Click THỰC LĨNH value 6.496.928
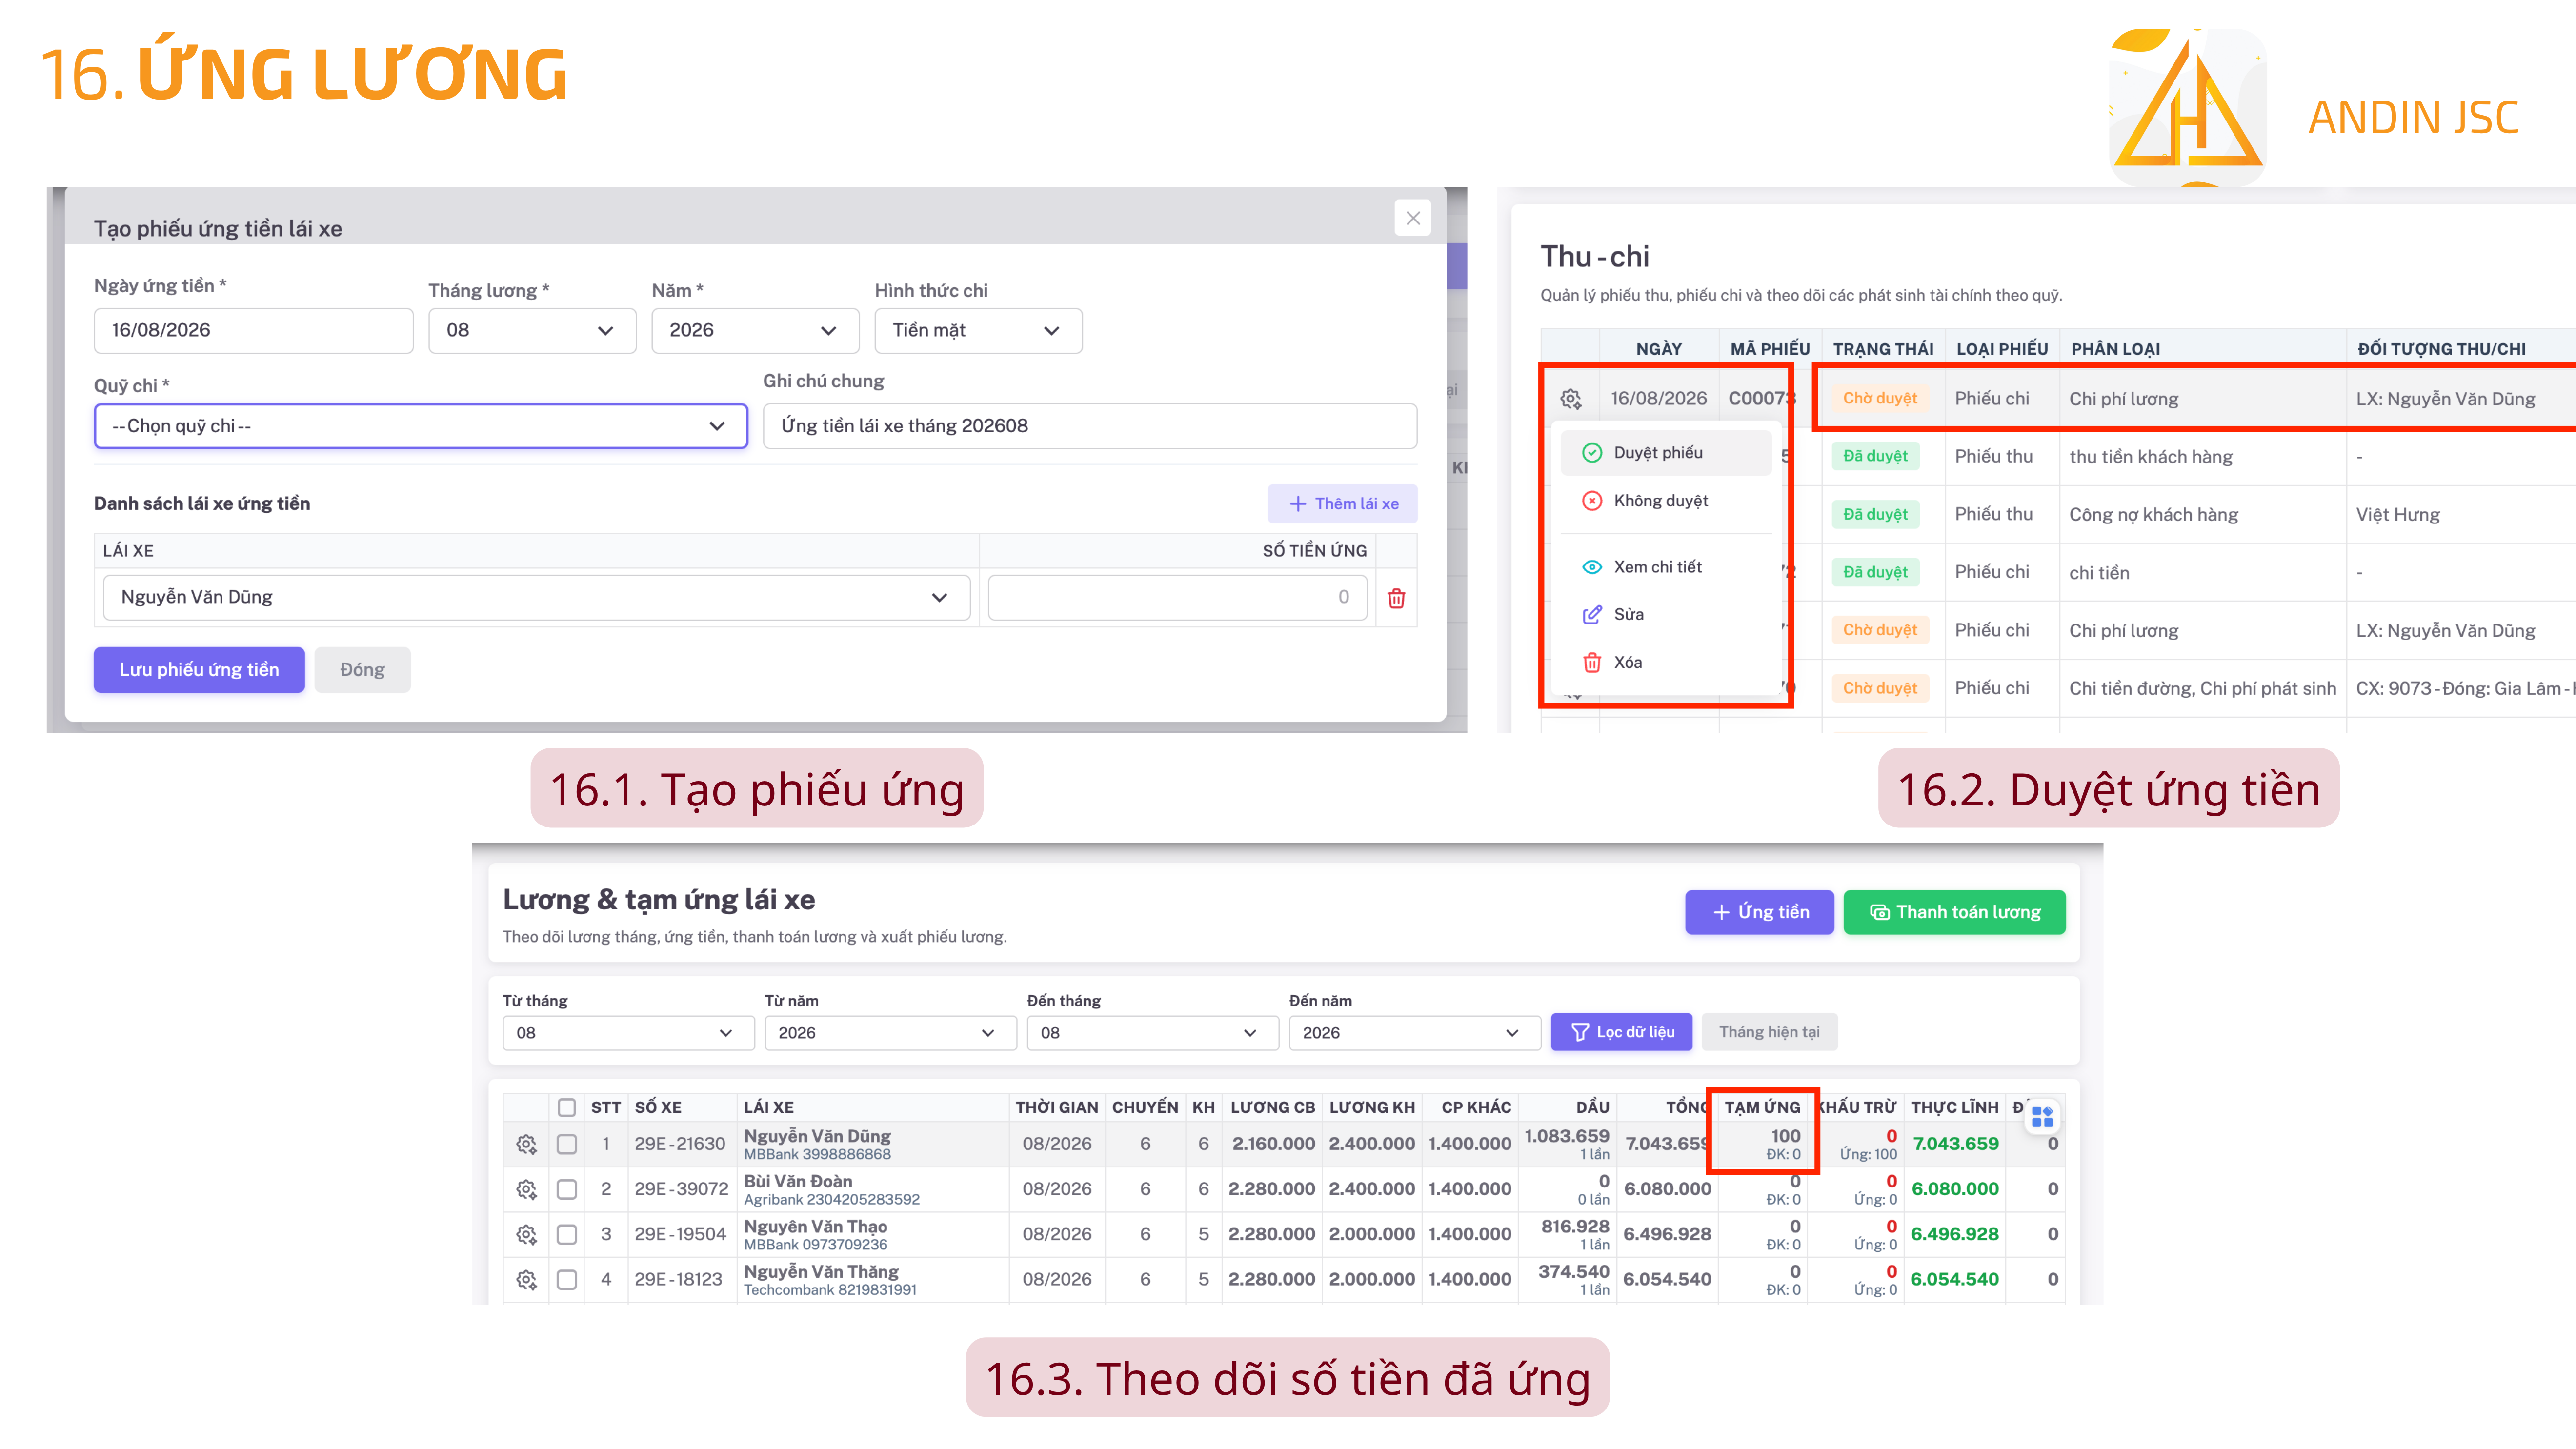The image size is (2576, 1449). tap(1955, 1234)
